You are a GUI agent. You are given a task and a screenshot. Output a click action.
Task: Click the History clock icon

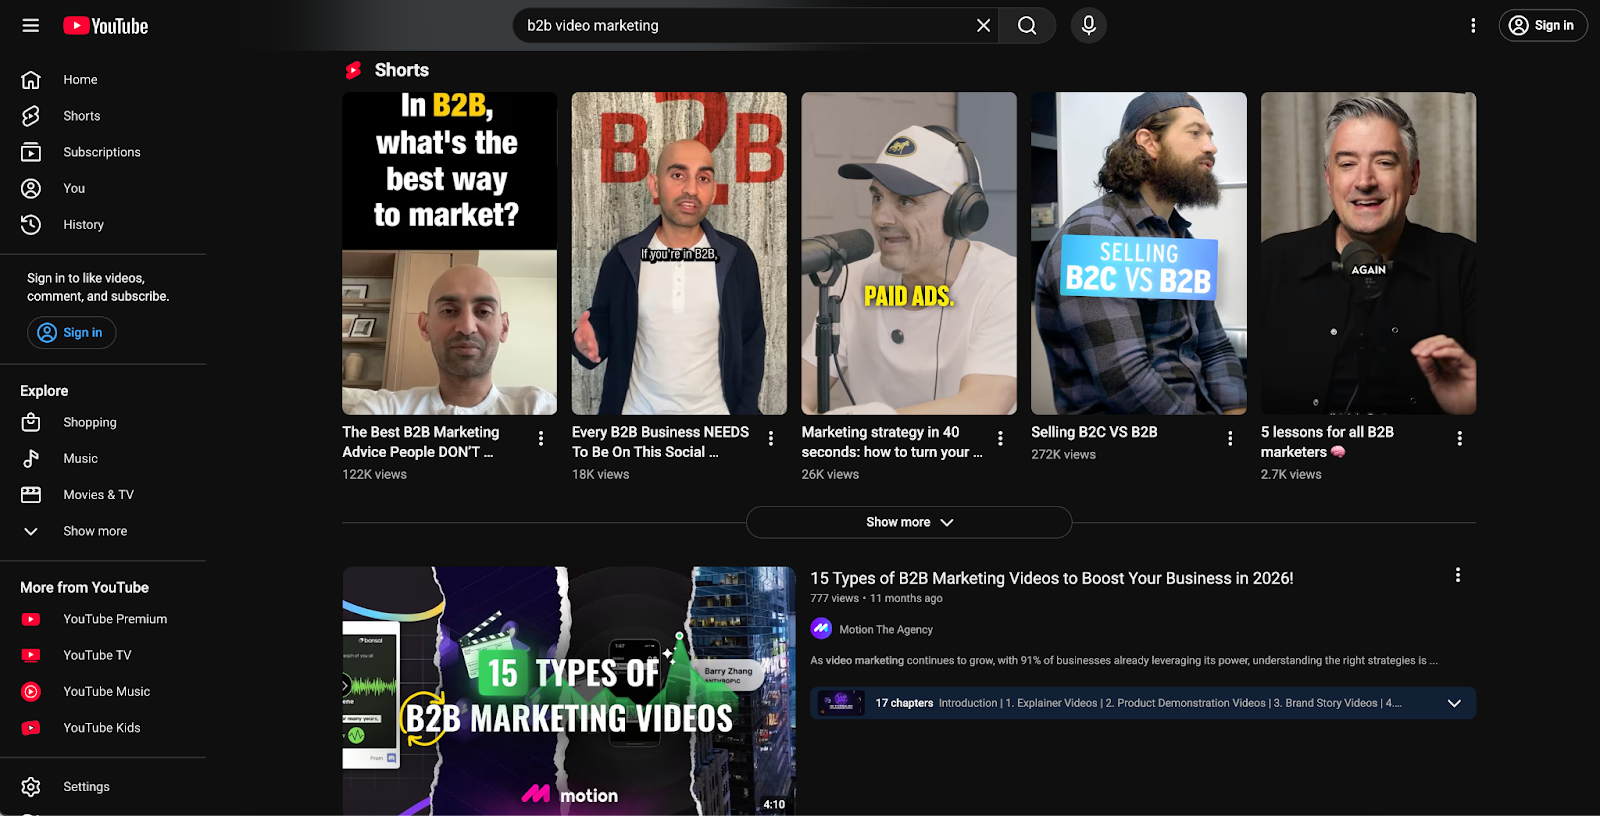pos(31,225)
